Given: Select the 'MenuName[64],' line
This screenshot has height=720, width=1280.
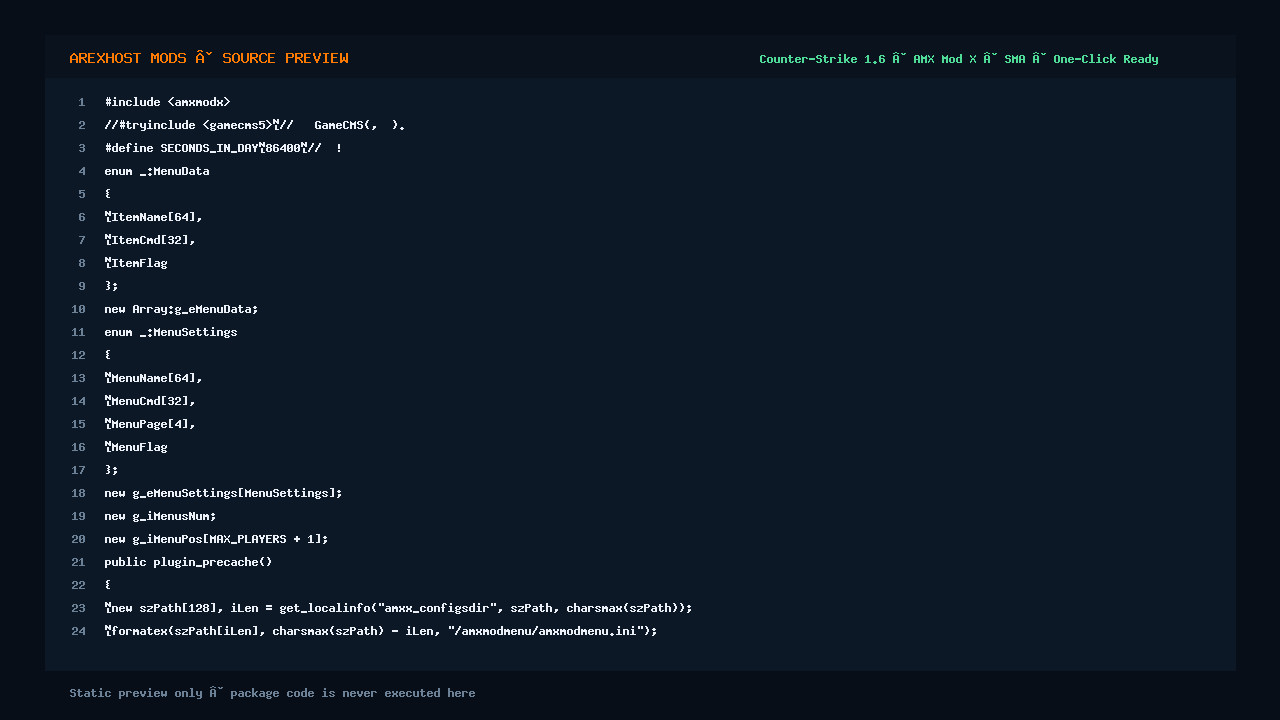Looking at the screenshot, I should (153, 378).
